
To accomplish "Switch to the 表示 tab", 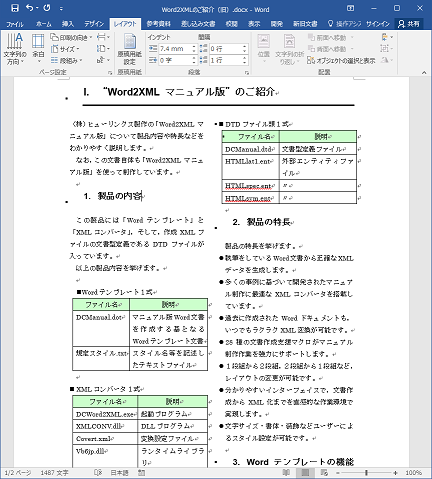I will point(254,24).
